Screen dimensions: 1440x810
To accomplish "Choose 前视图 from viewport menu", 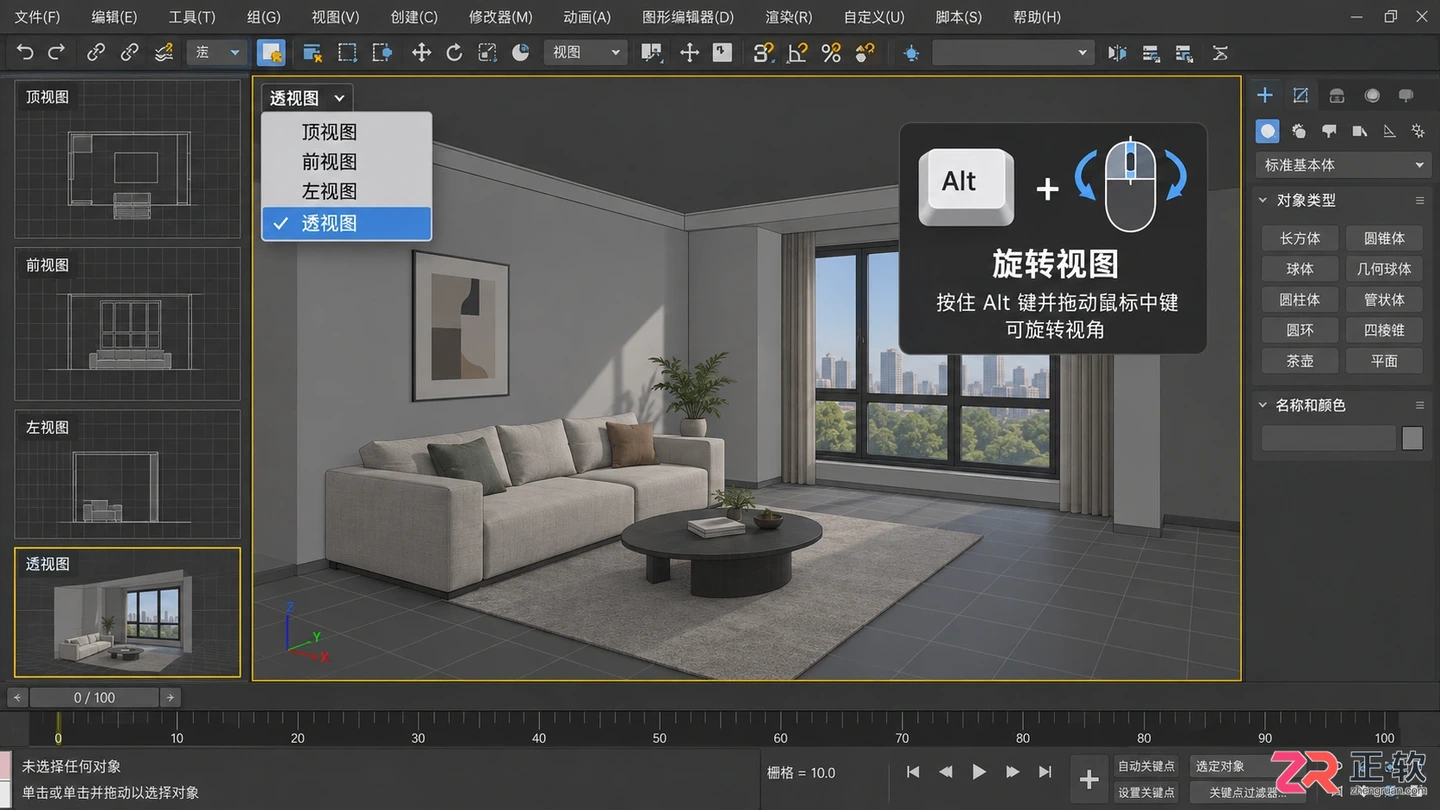I will pos(346,162).
